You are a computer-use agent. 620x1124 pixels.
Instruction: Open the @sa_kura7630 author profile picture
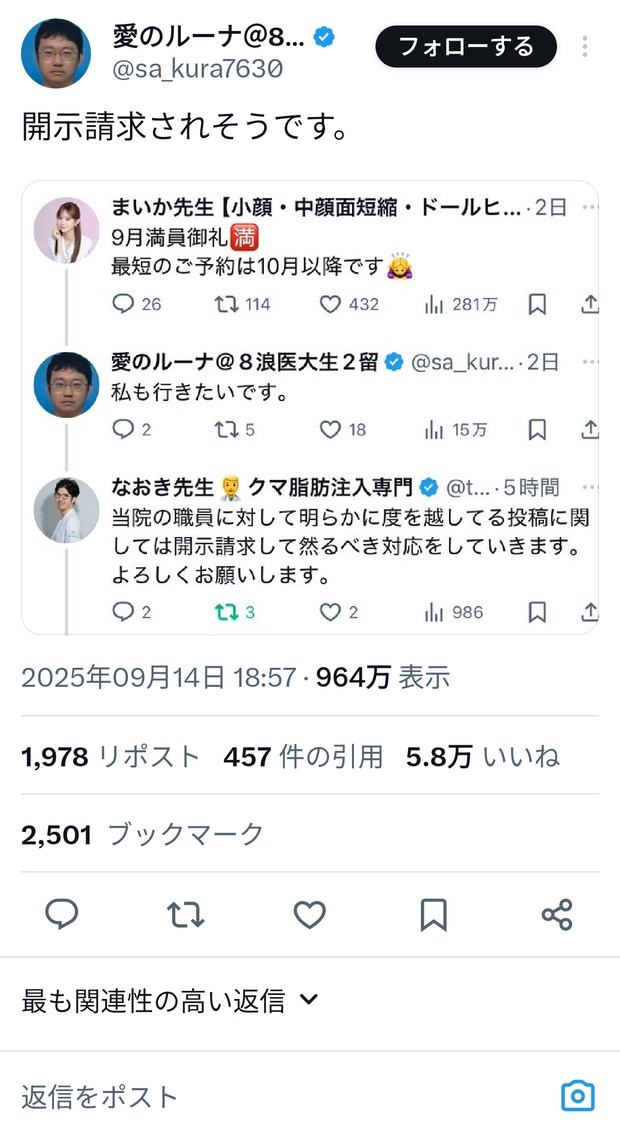tap(56, 54)
